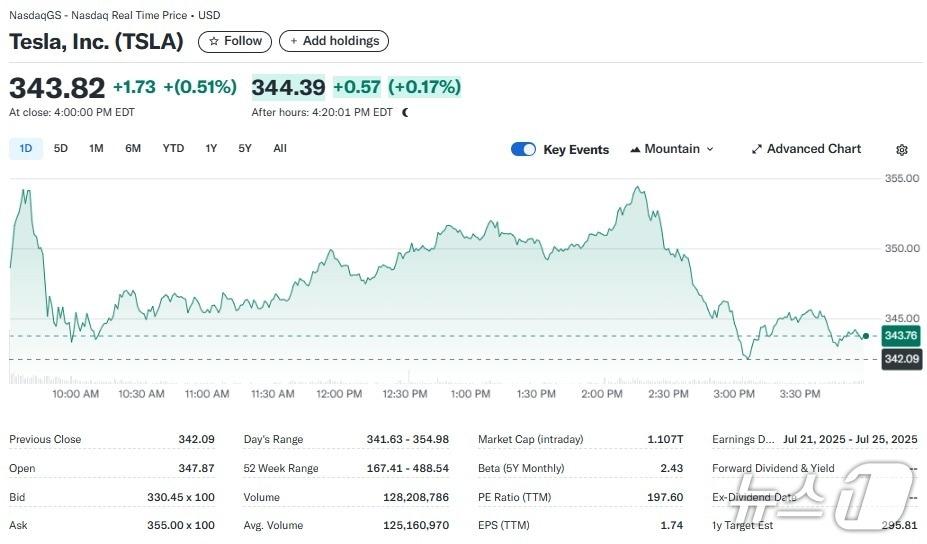Viewport: 927px width, 544px height.
Task: Show the 6M chart range
Action: (133, 148)
